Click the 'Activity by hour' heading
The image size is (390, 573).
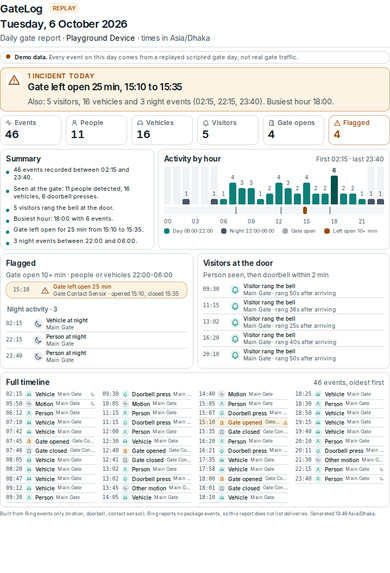pos(192,159)
